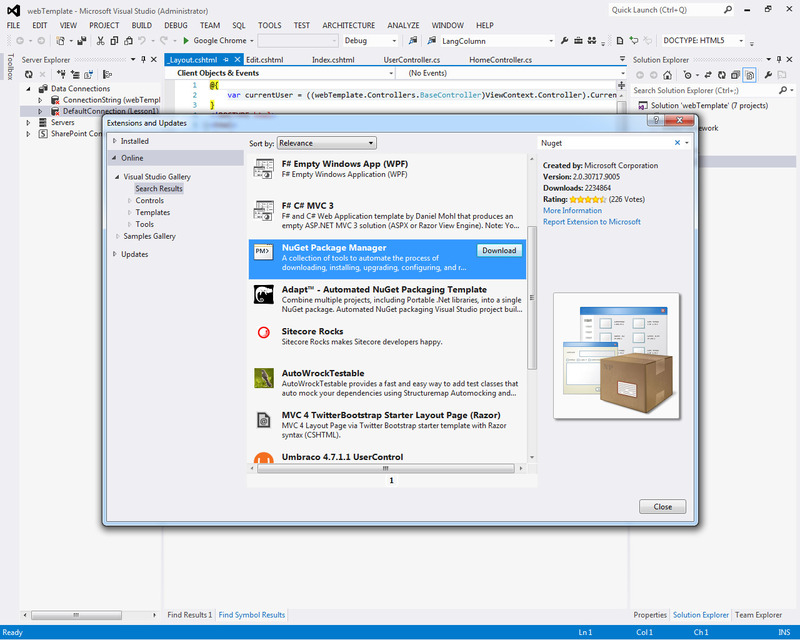Screen dimensions: 800x640
Task: Click the Cut scissors icon
Action: pos(101,41)
